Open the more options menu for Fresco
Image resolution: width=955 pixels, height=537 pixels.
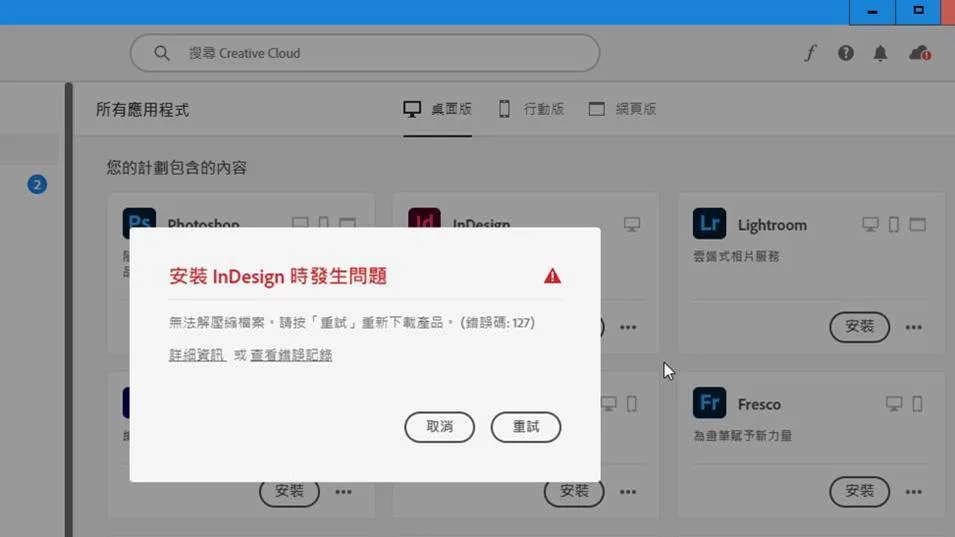[x=914, y=492]
